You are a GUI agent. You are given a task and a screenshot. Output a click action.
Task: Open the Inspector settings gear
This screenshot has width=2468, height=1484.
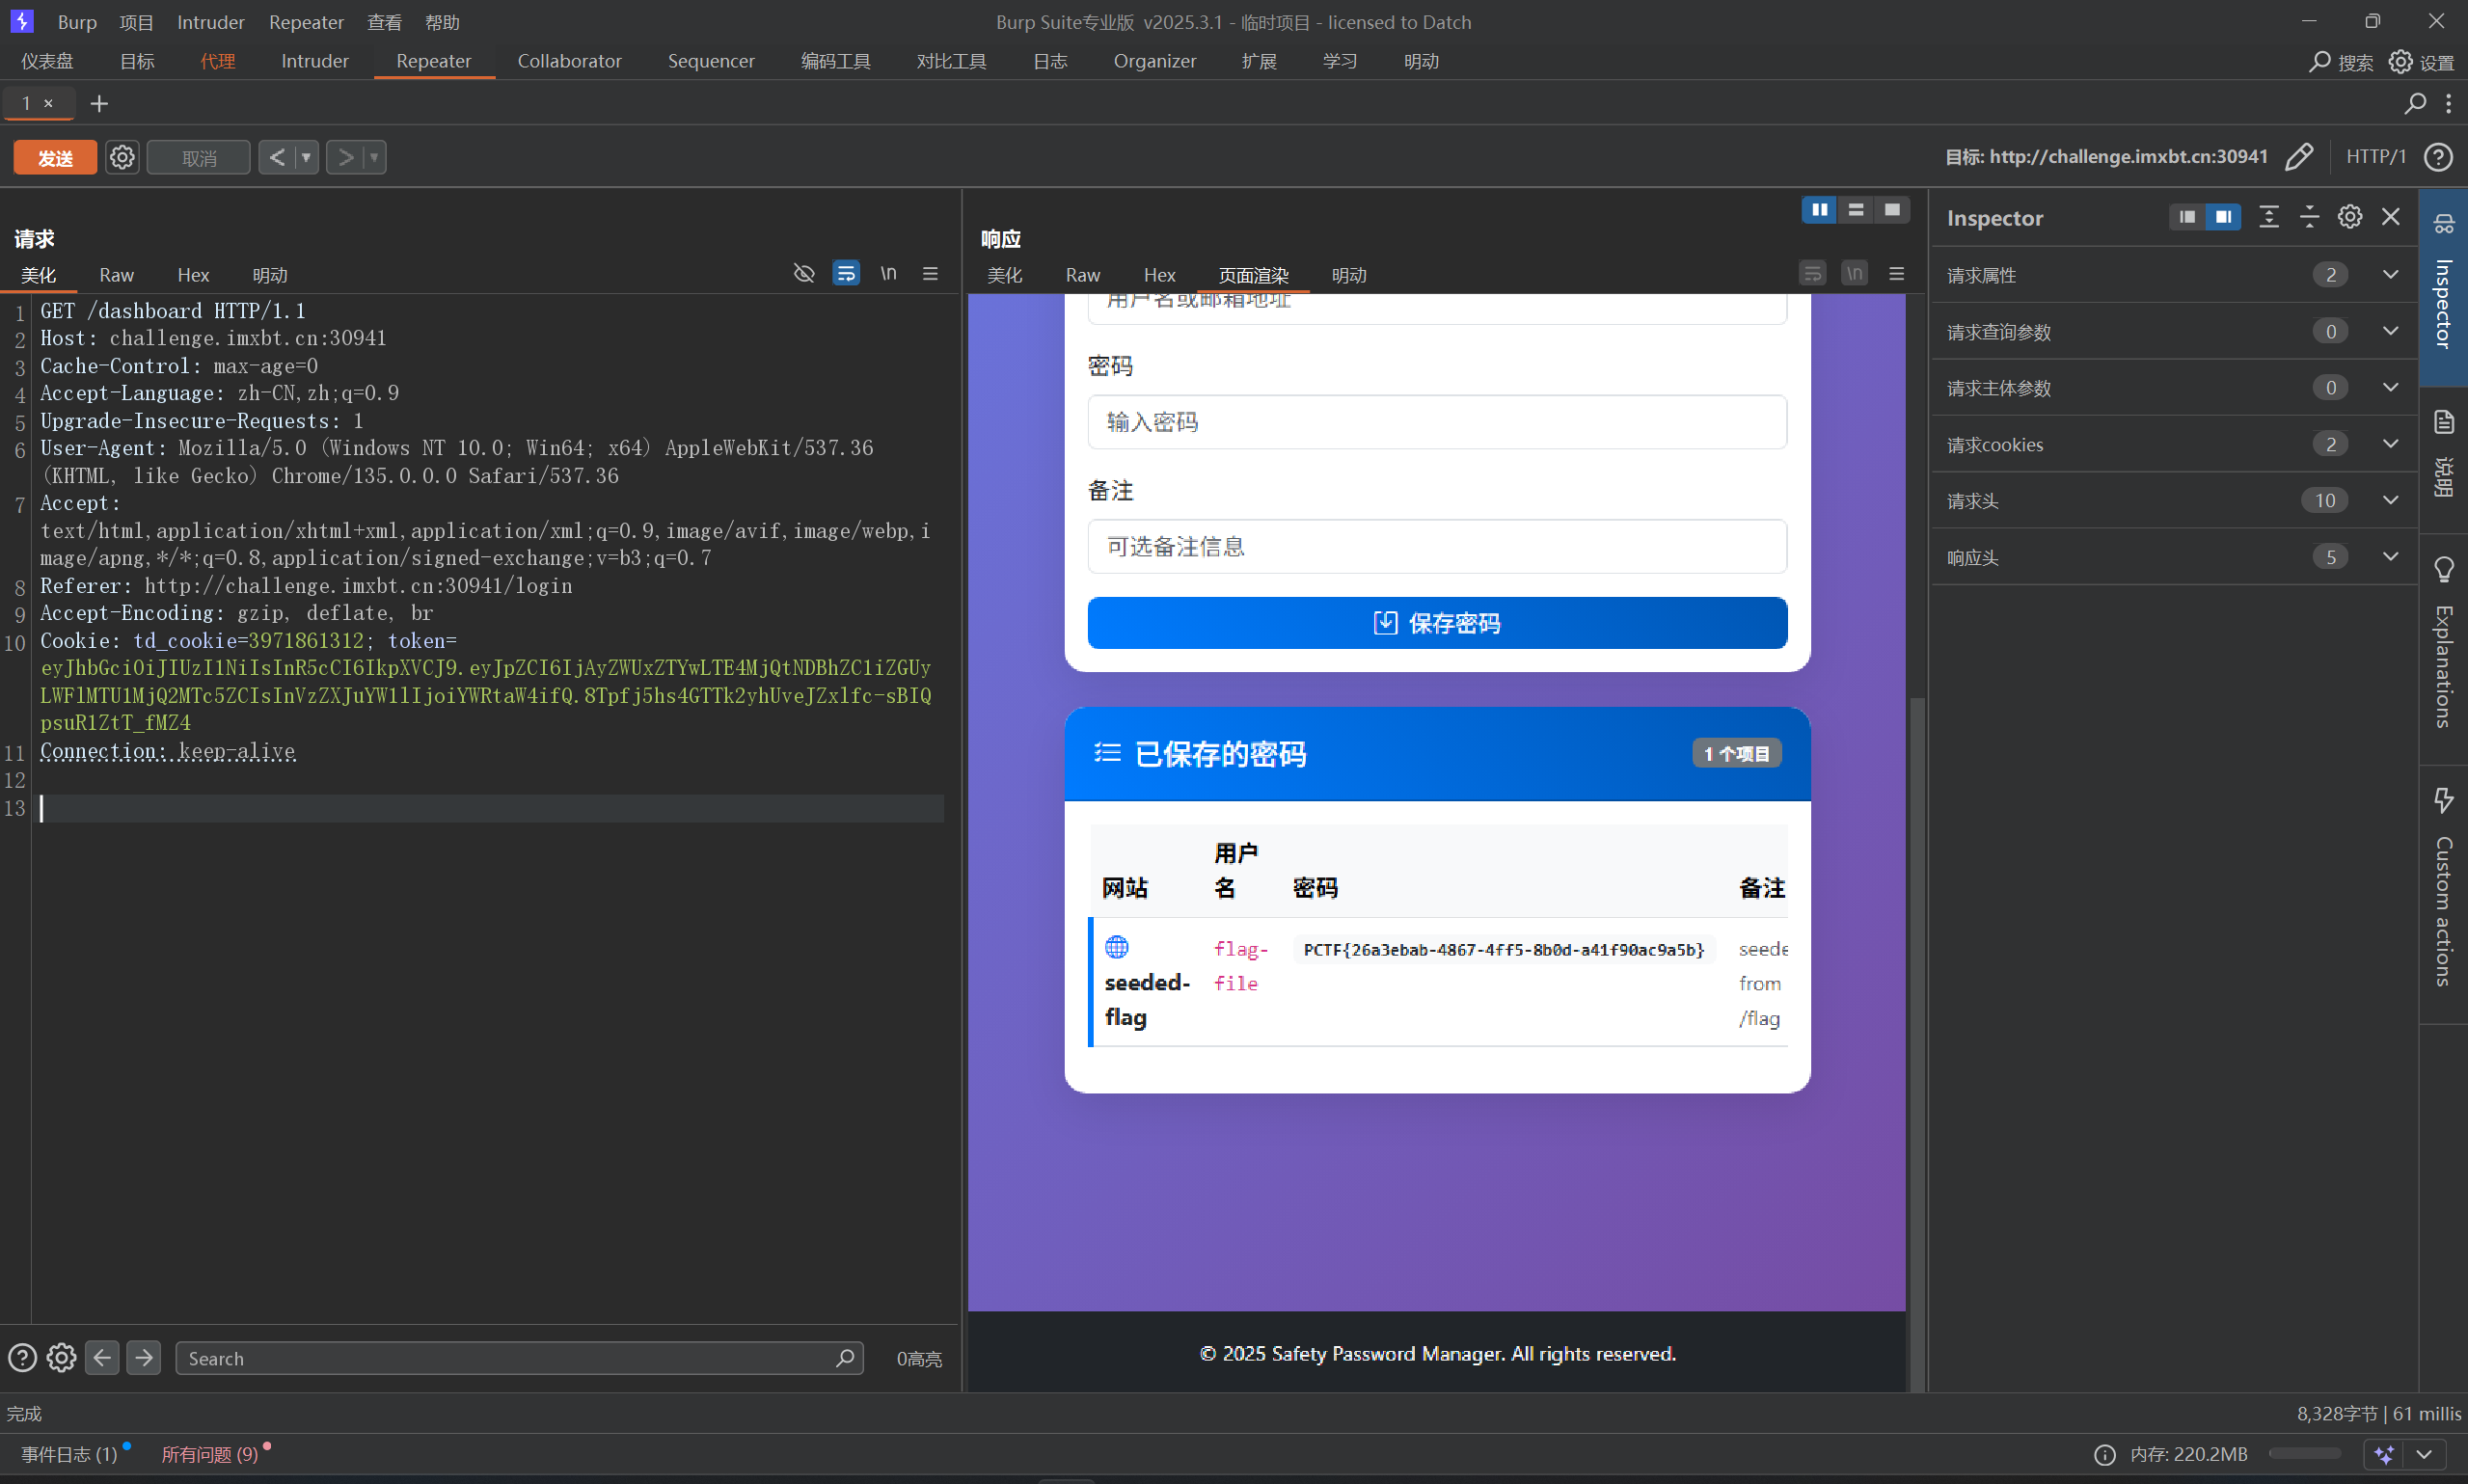[2350, 217]
